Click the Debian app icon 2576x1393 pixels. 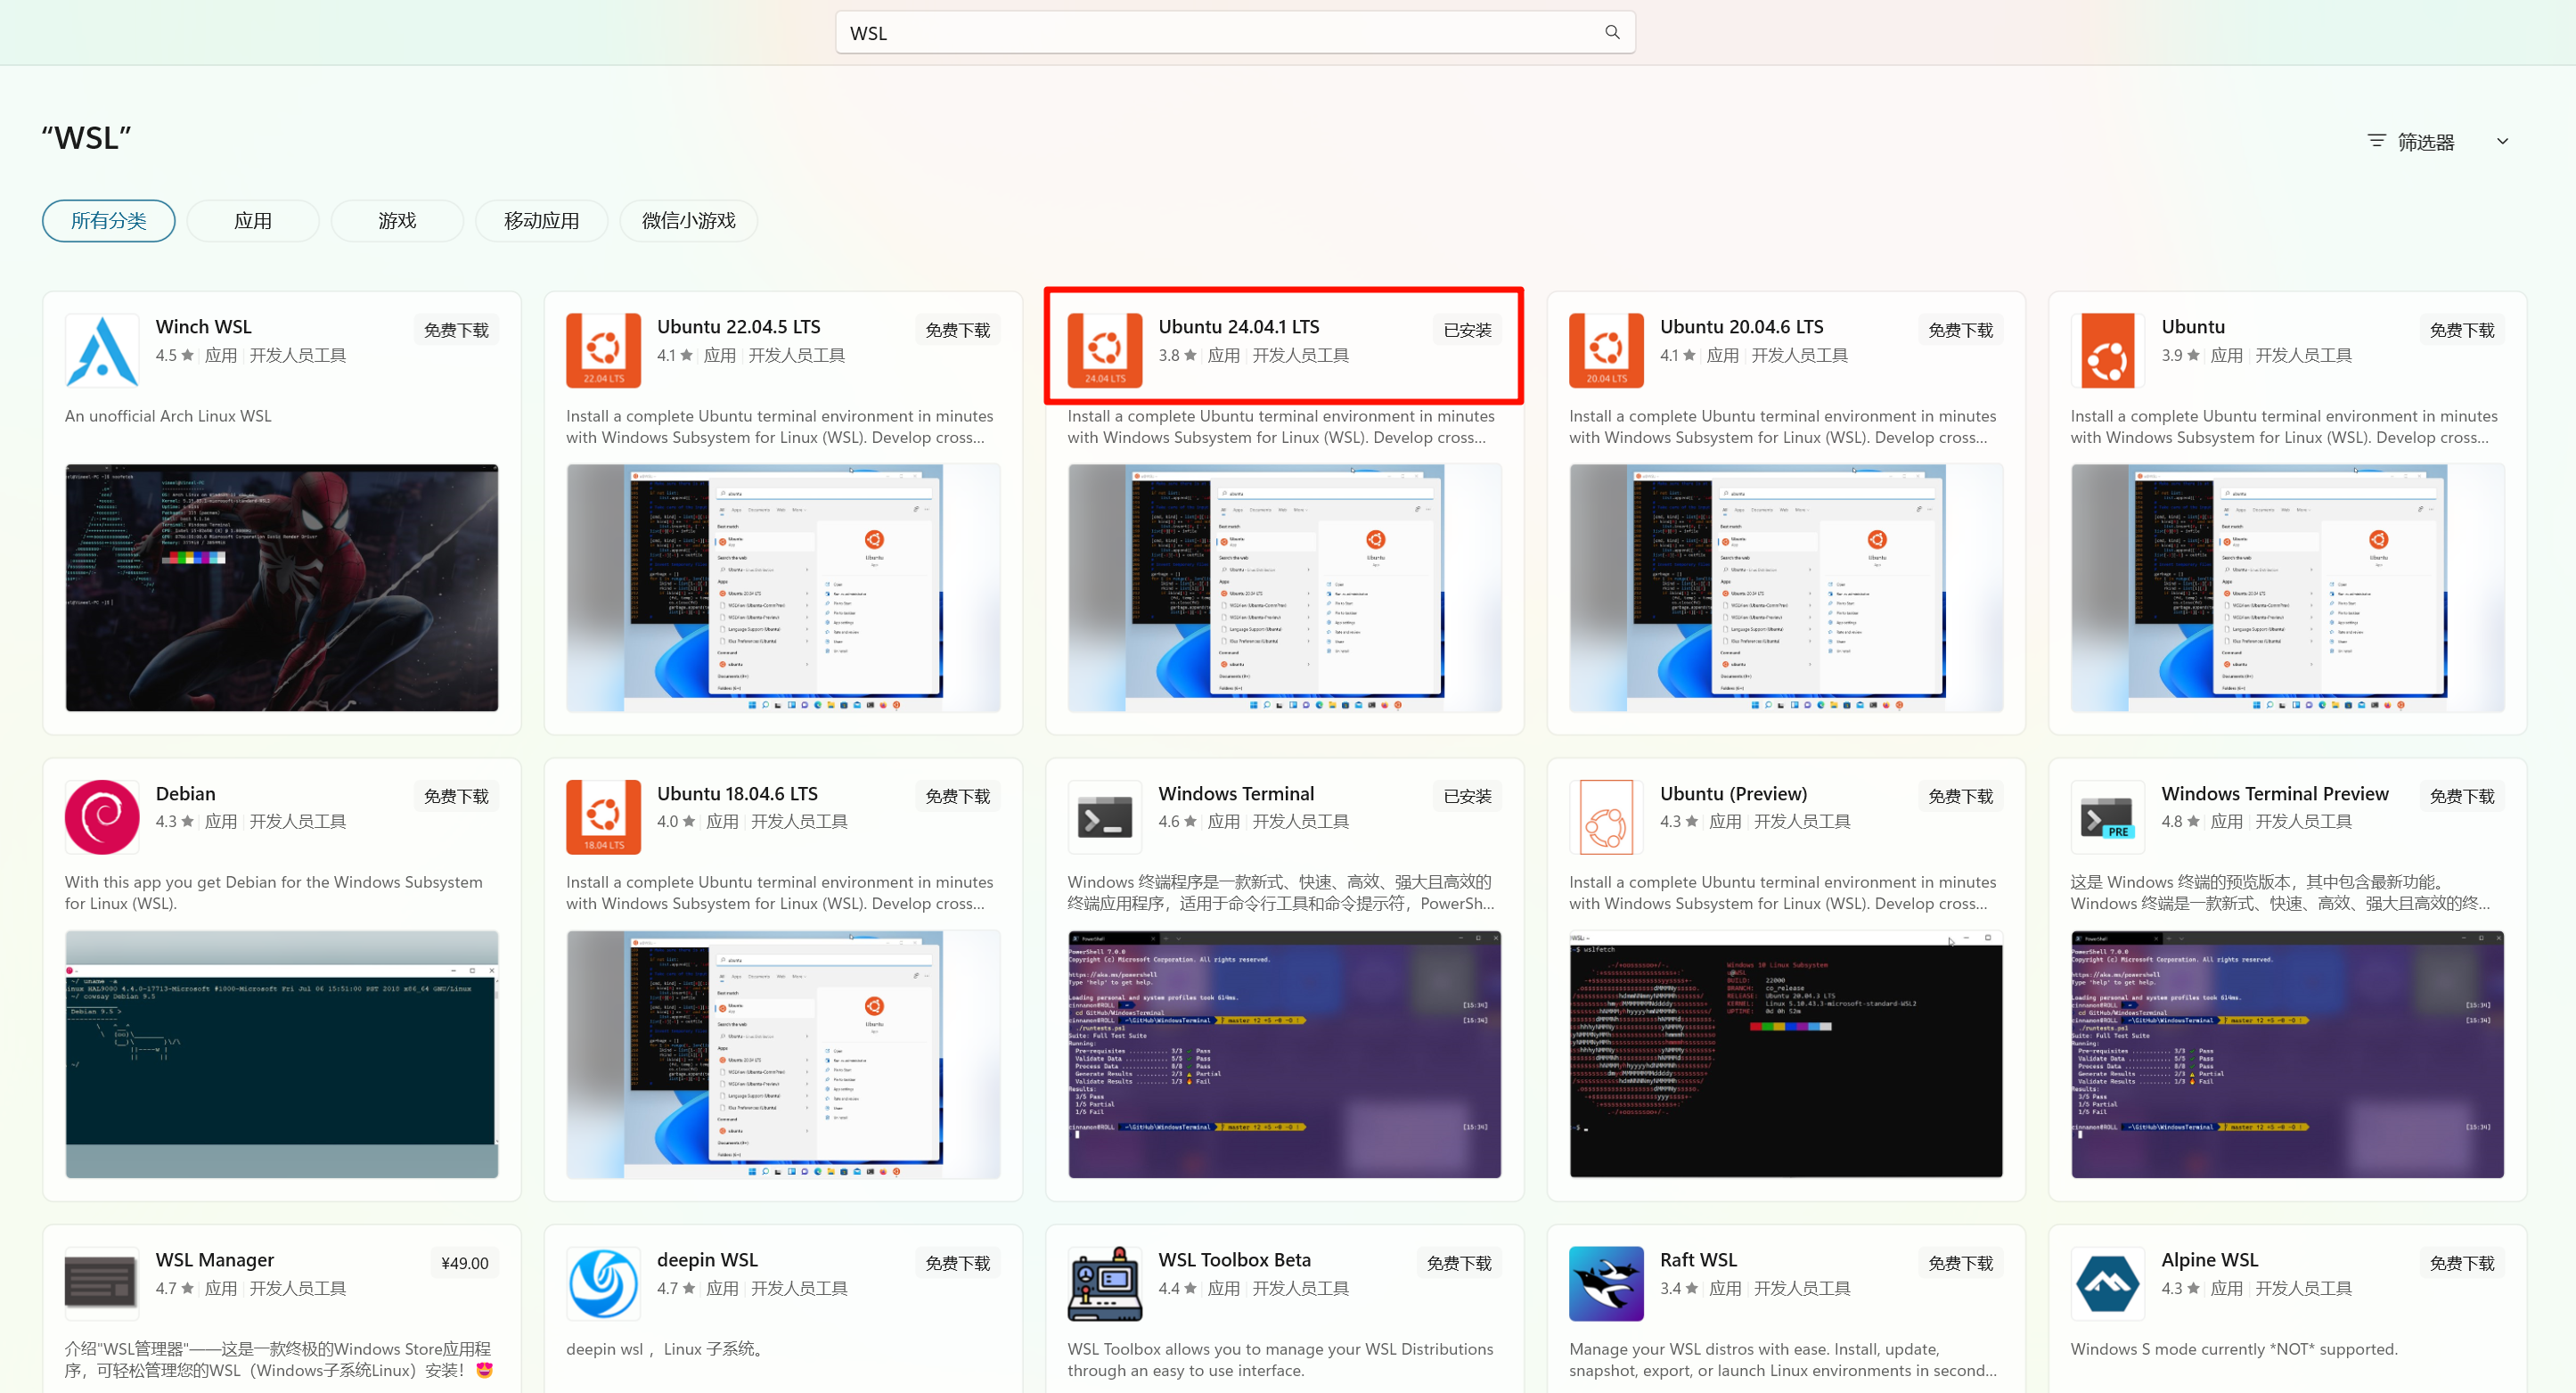[101, 816]
